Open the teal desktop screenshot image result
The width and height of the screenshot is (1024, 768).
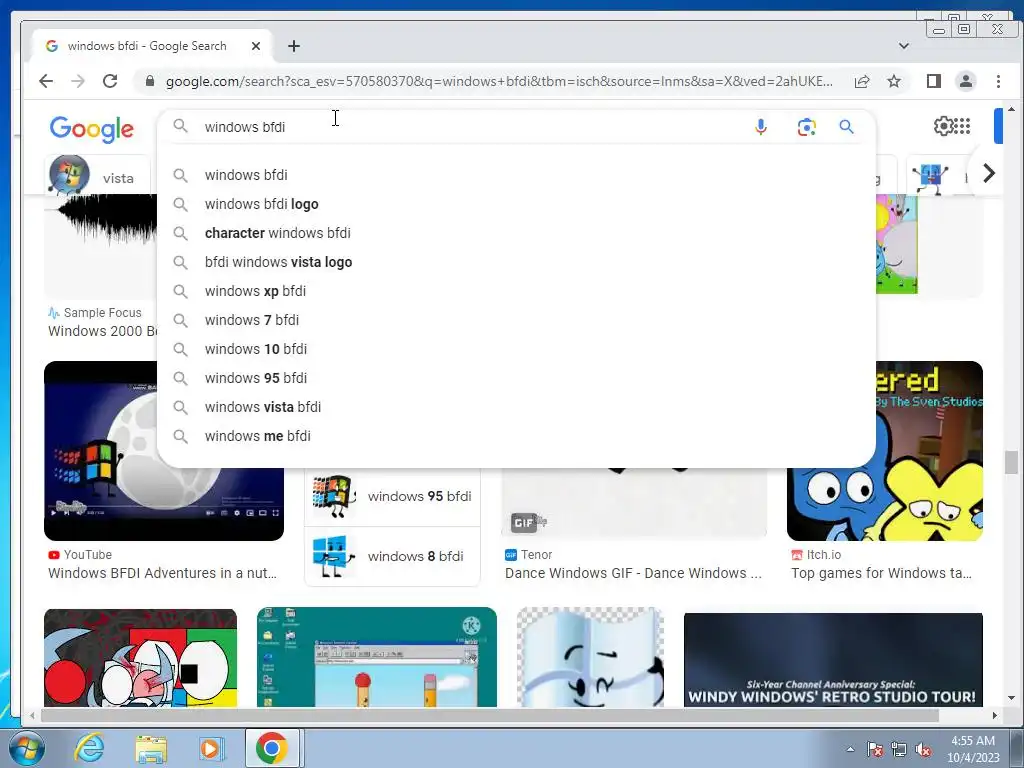[x=377, y=657]
